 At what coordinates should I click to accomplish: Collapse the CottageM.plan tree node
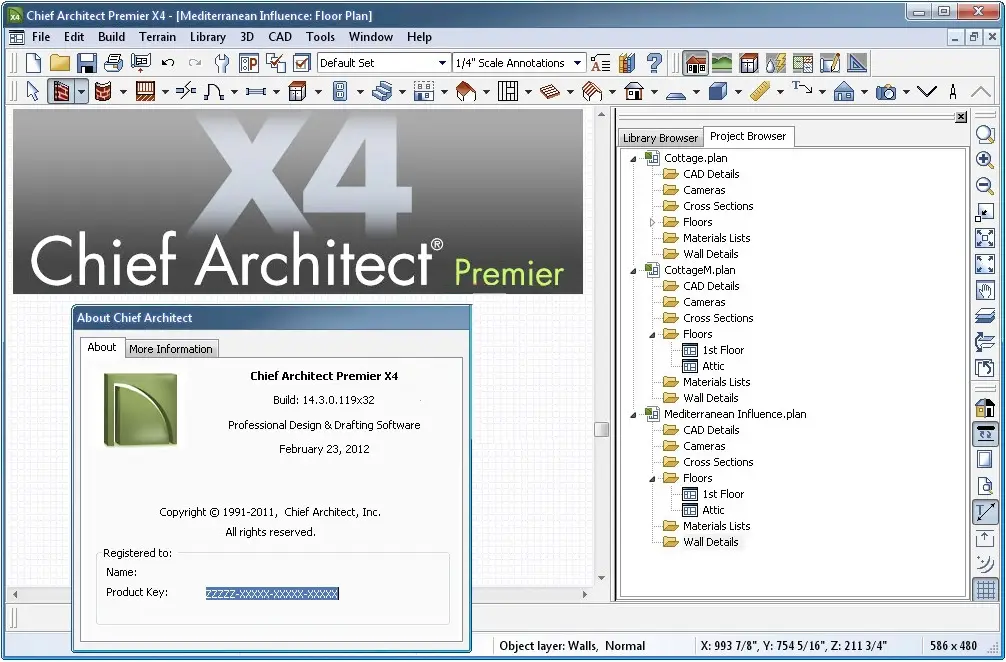pyautogui.click(x=633, y=271)
